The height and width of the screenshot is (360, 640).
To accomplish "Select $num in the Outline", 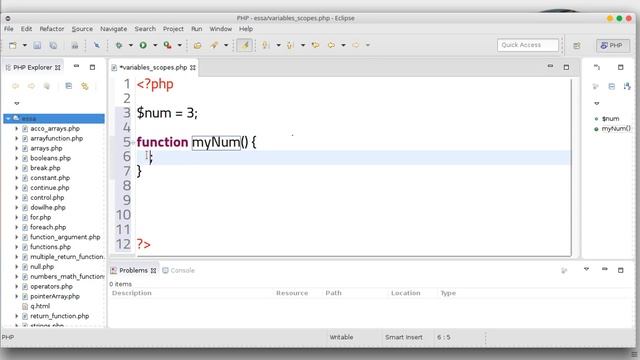I will (x=610, y=119).
